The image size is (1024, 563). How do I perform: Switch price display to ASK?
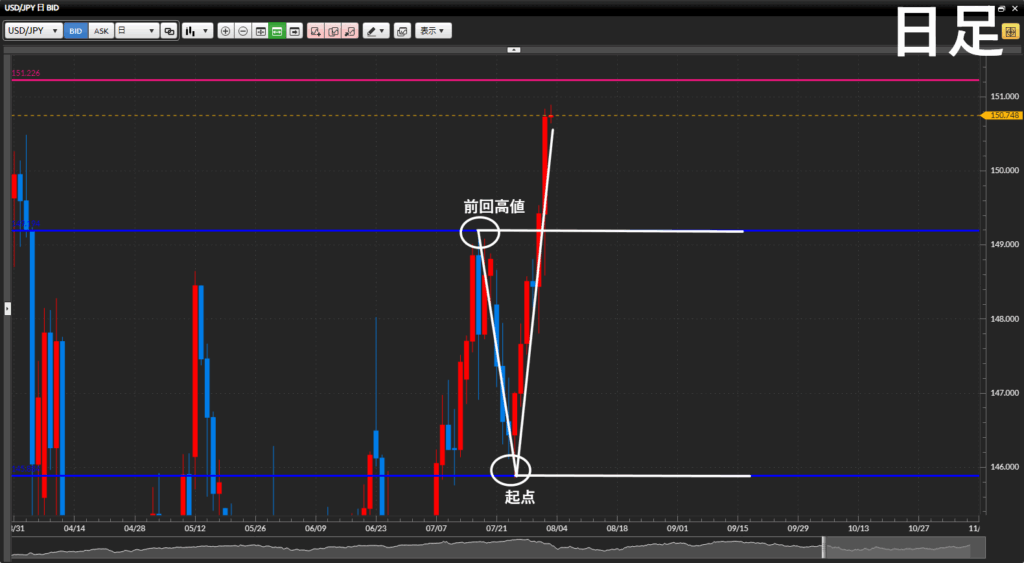coord(101,31)
